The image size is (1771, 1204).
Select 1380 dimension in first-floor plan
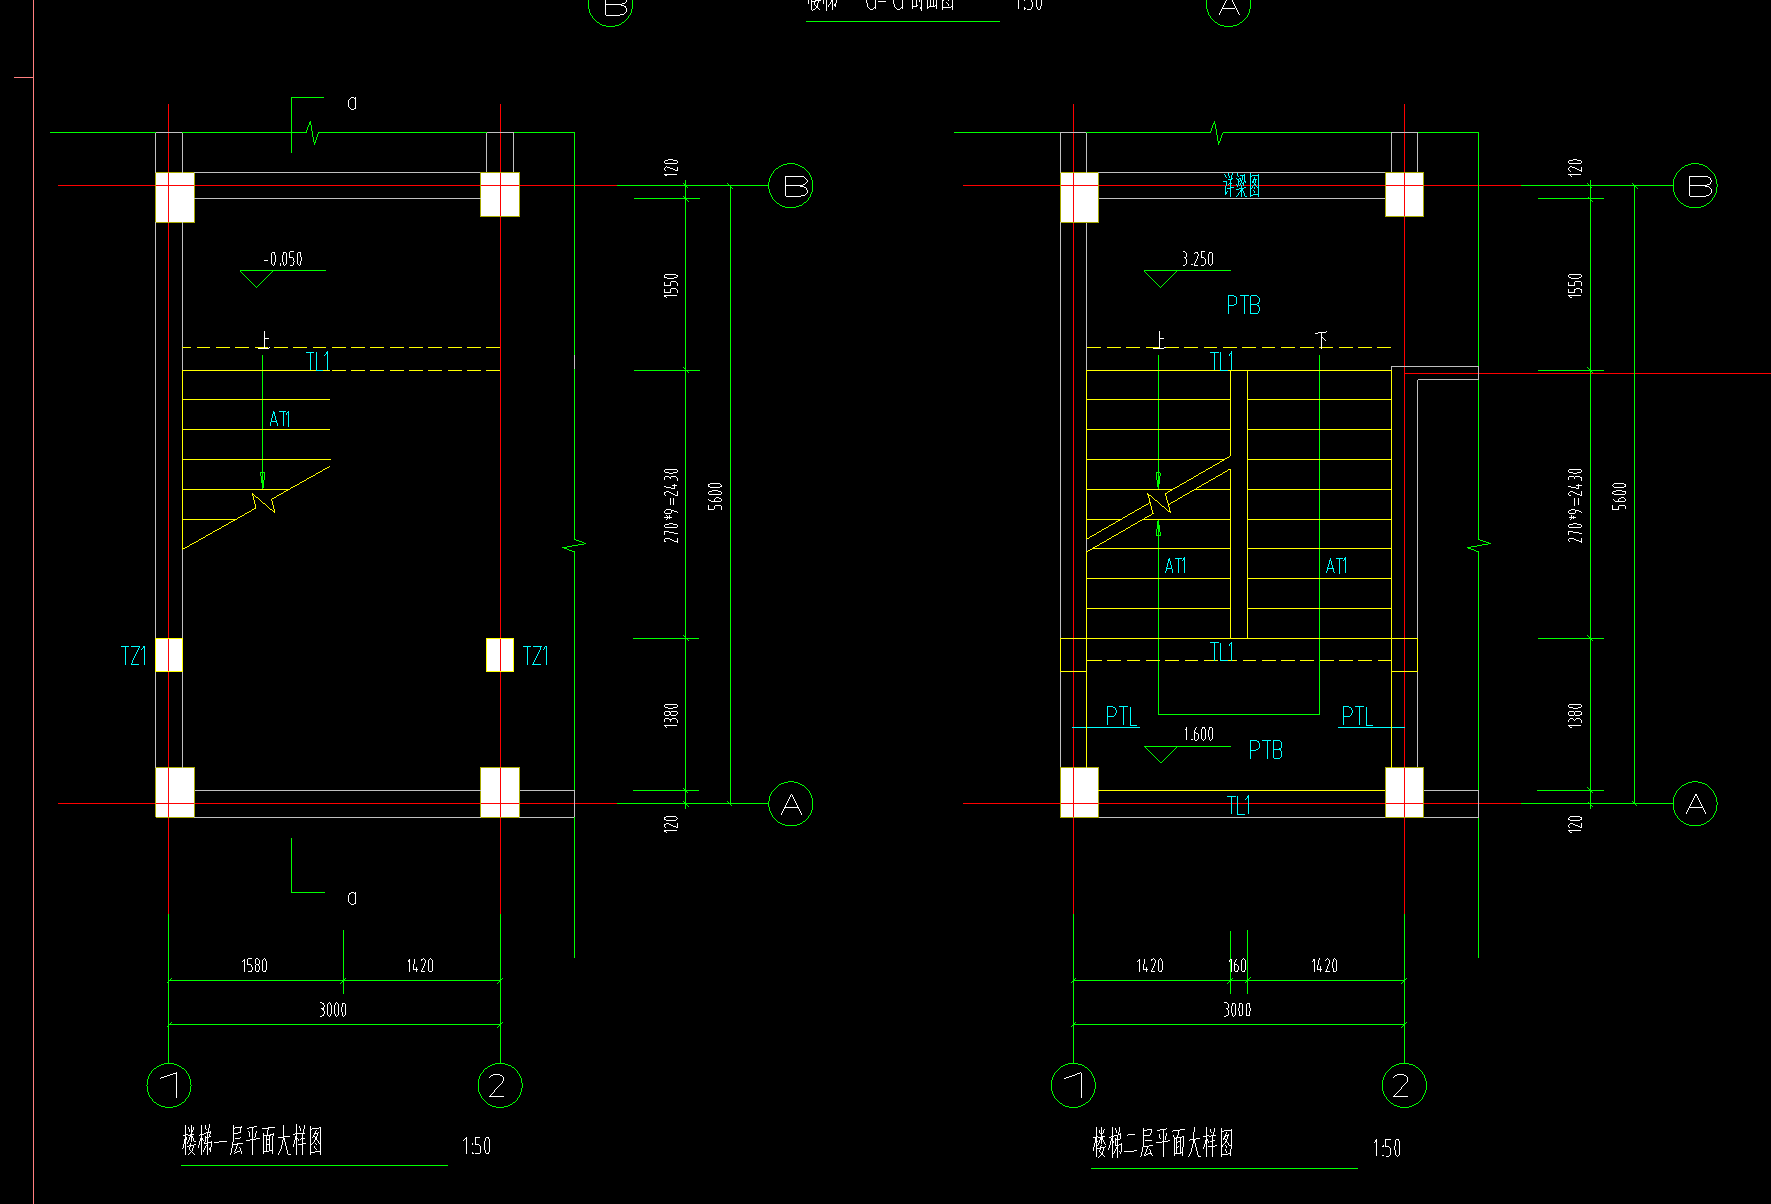pyautogui.click(x=671, y=715)
